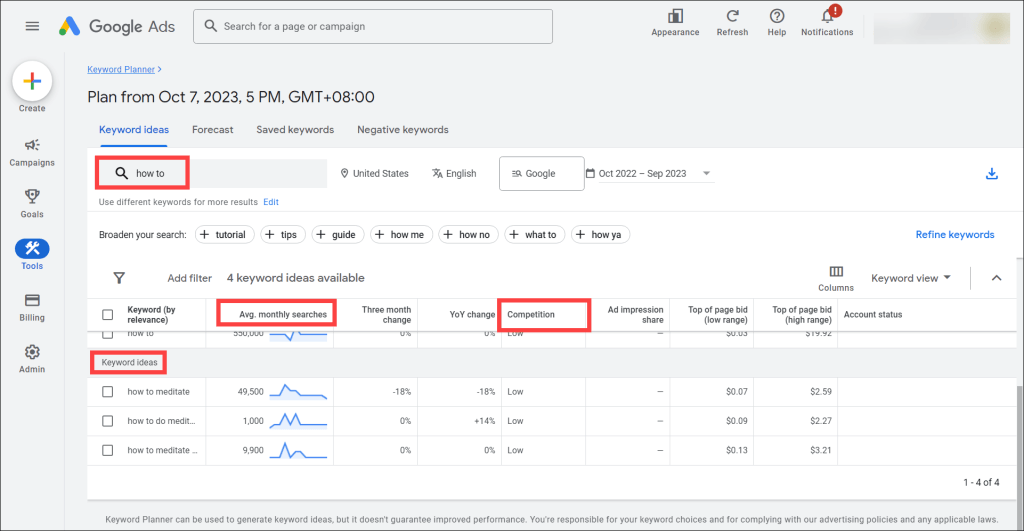Screen dimensions: 1024x531
Task: Click the Create plus button
Action: tap(32, 81)
